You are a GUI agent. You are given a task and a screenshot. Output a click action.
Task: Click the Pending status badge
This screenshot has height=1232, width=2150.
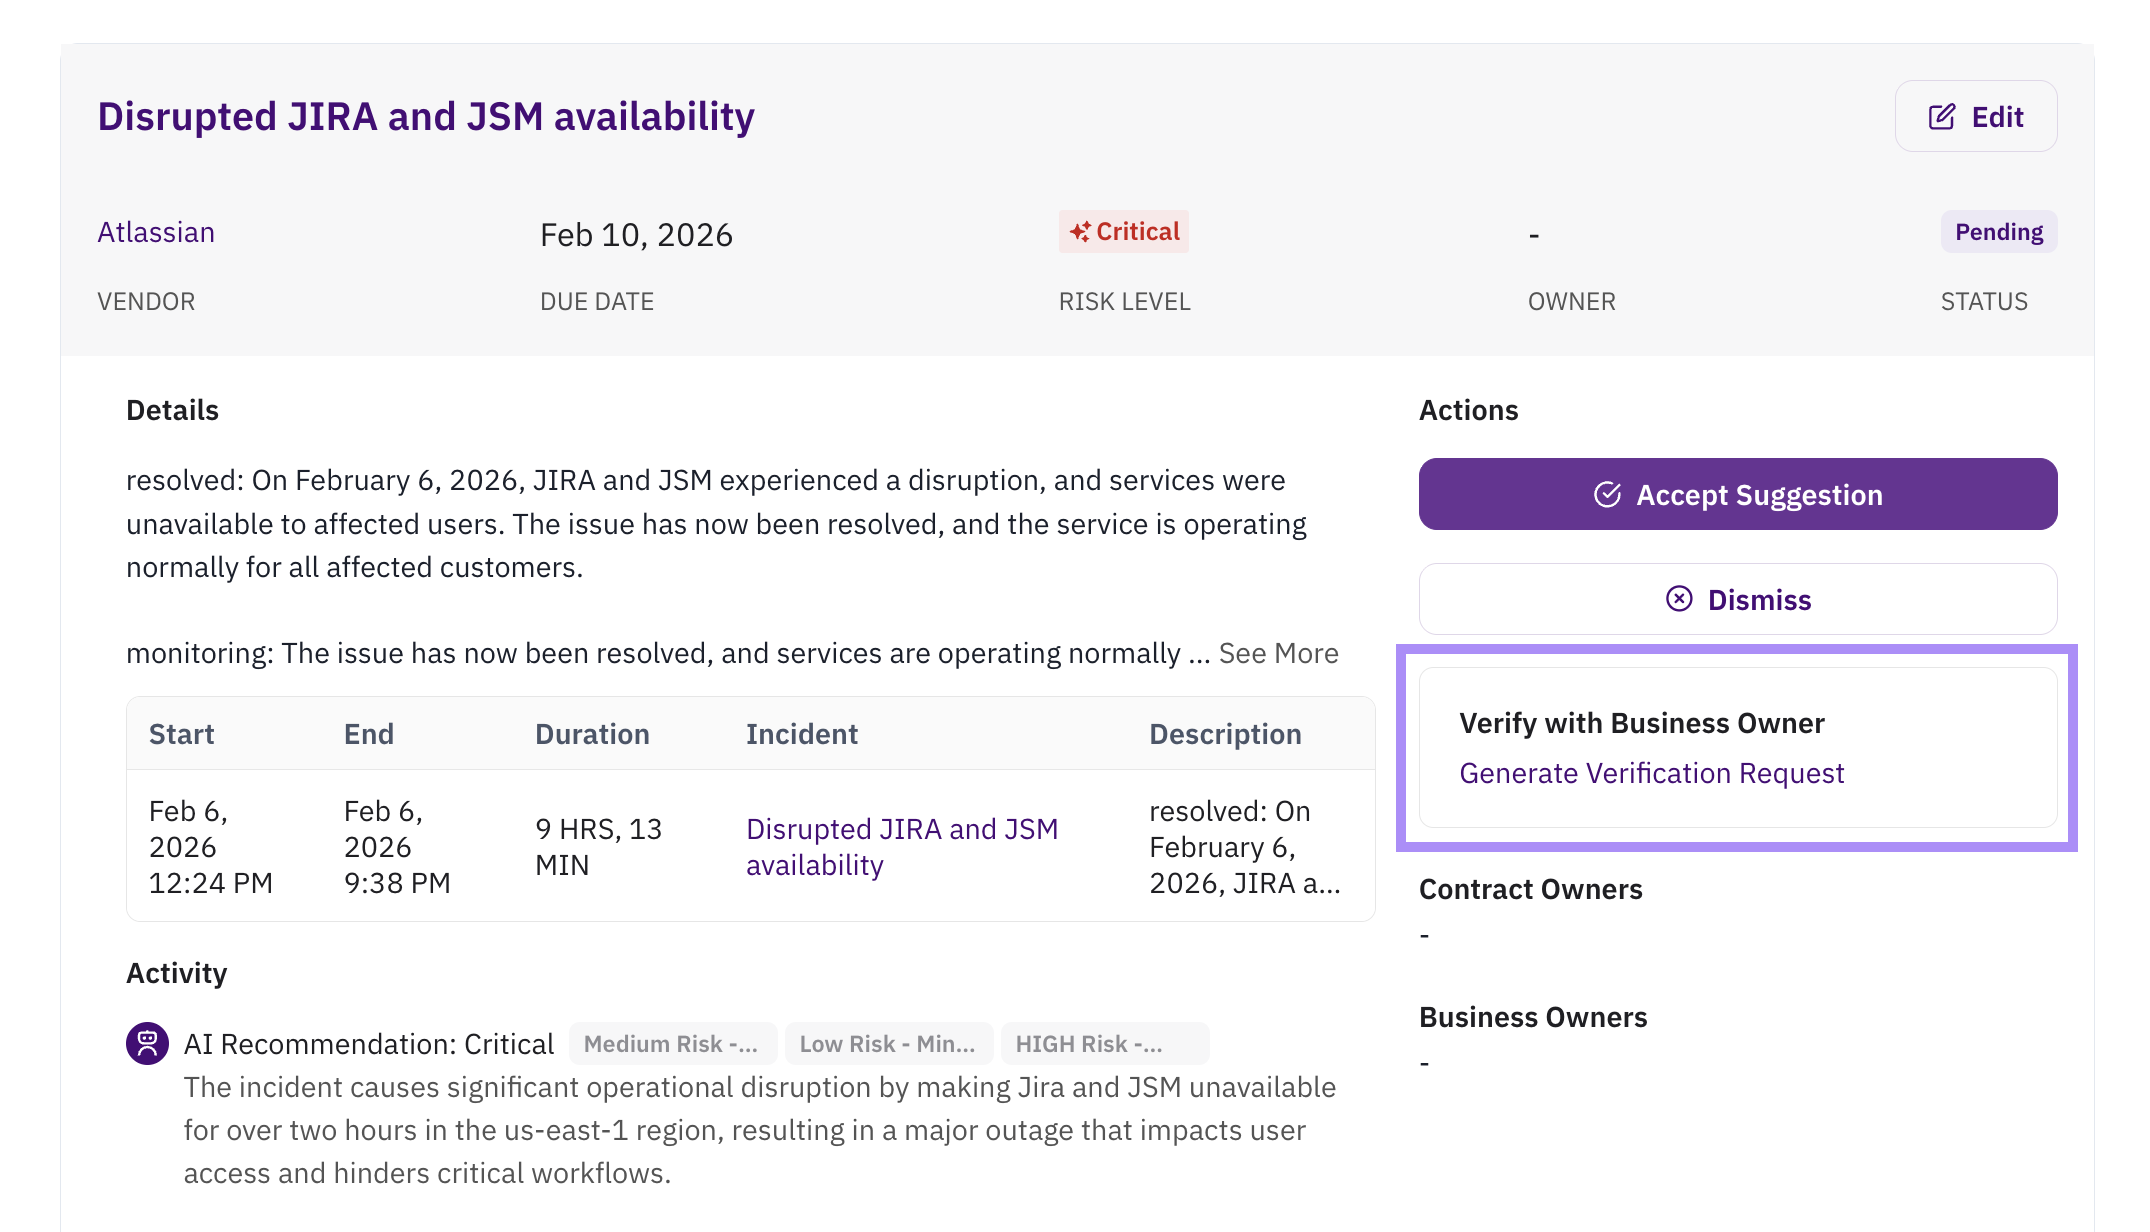[1998, 232]
